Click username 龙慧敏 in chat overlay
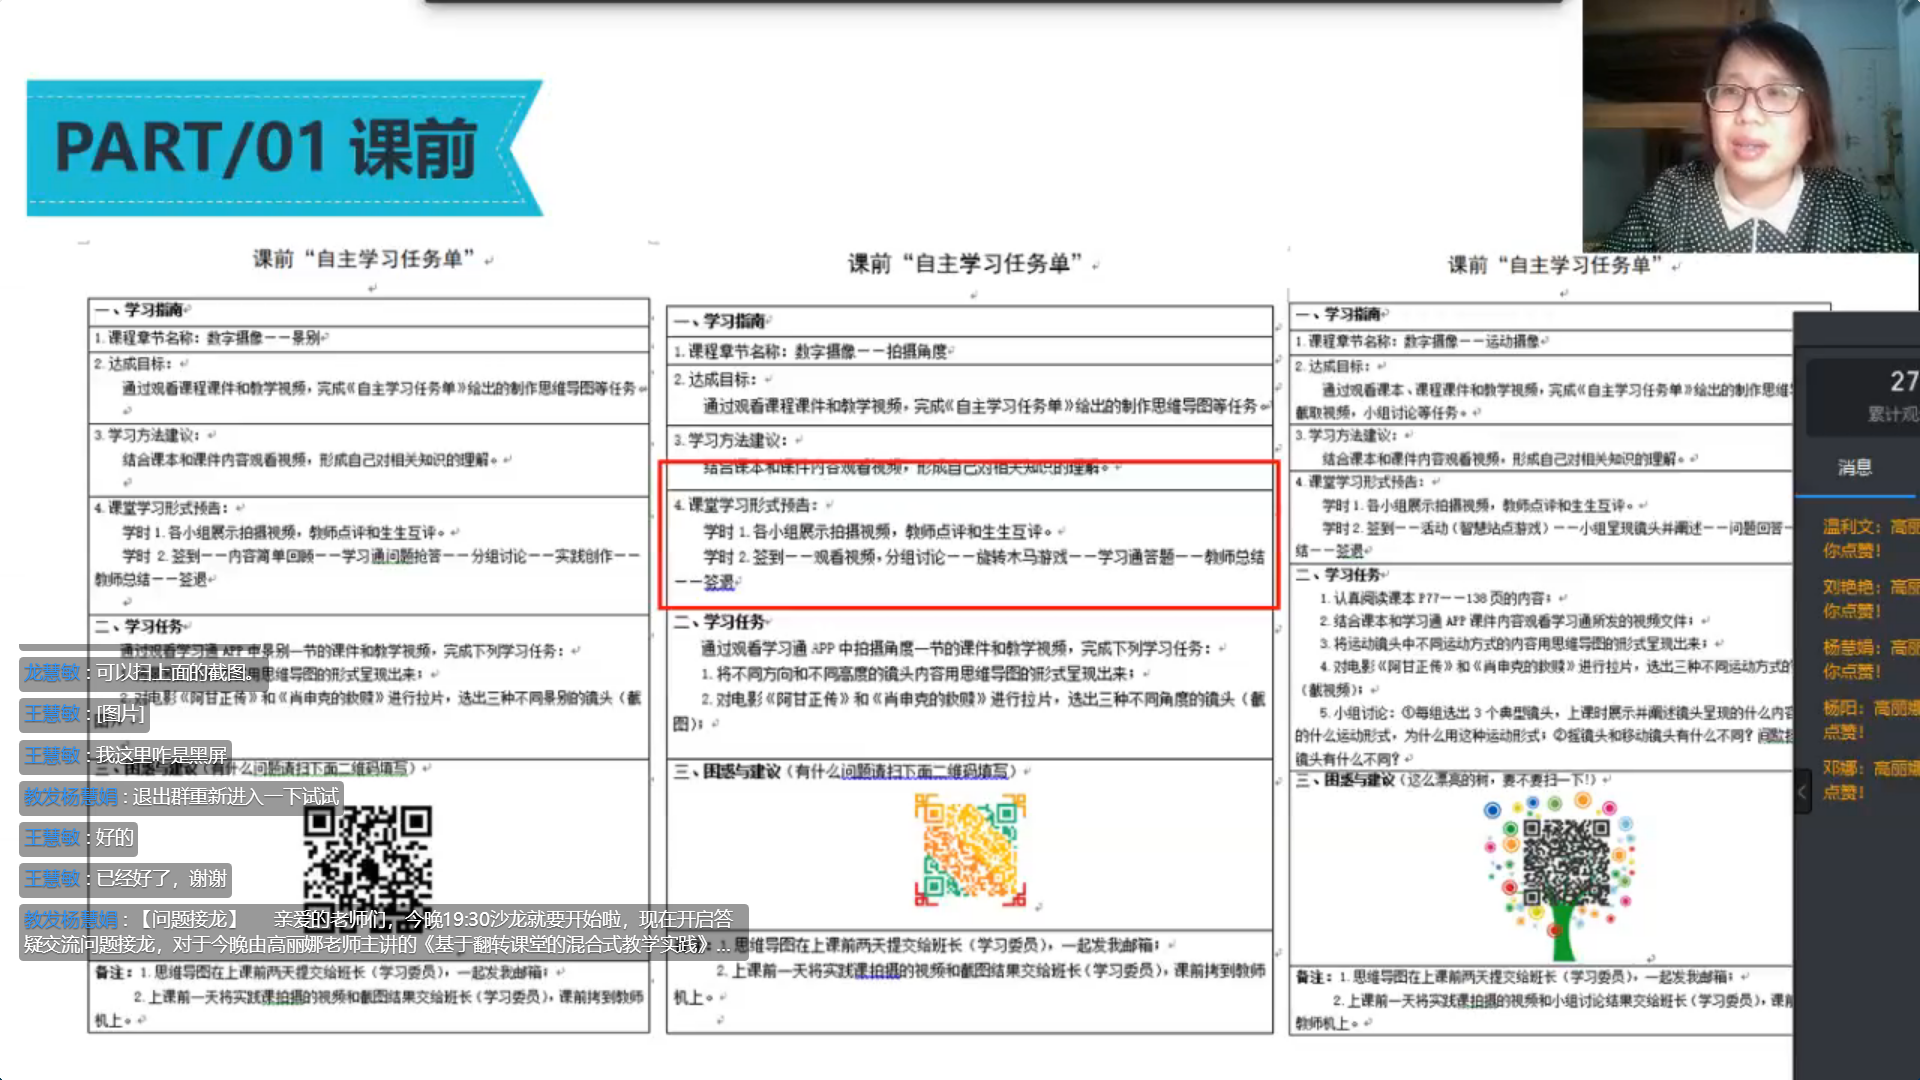The image size is (1920, 1080). (52, 673)
